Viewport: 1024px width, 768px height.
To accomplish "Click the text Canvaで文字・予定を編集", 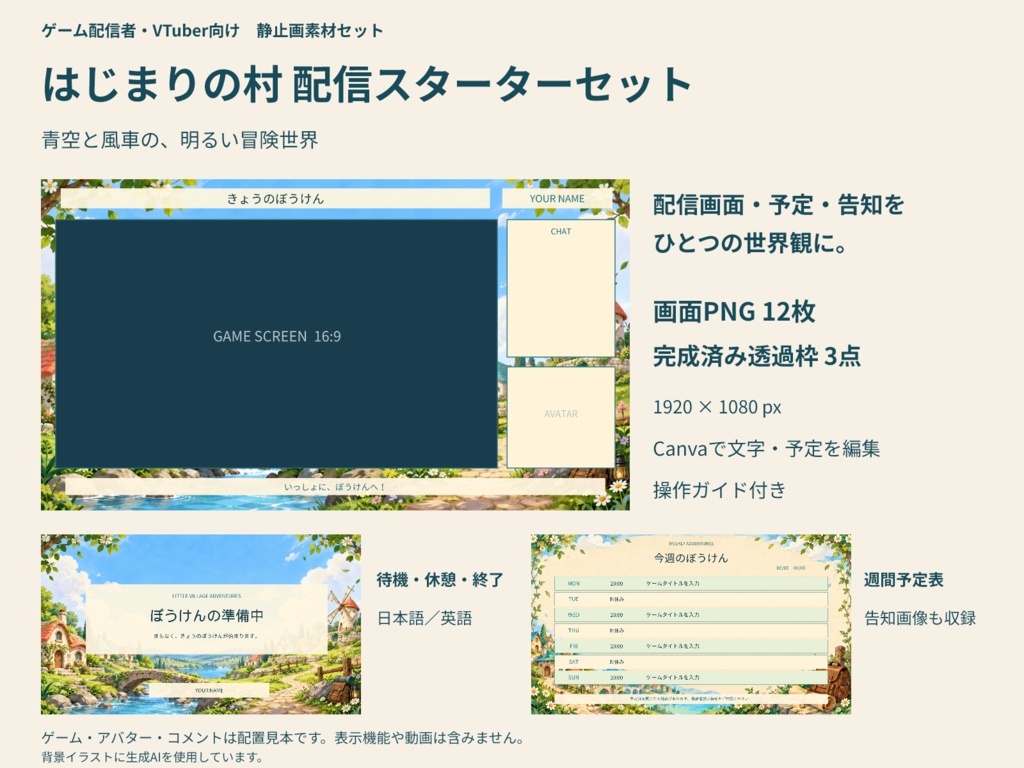I will [766, 449].
